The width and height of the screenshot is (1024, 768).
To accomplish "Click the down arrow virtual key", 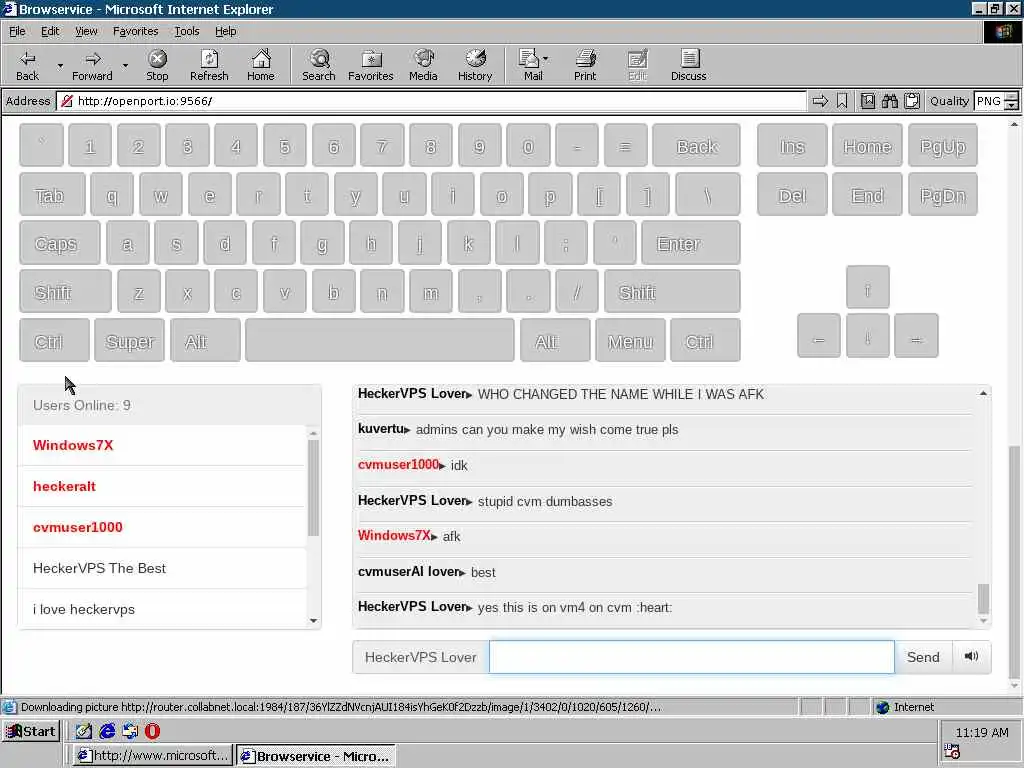I will pos(867,336).
